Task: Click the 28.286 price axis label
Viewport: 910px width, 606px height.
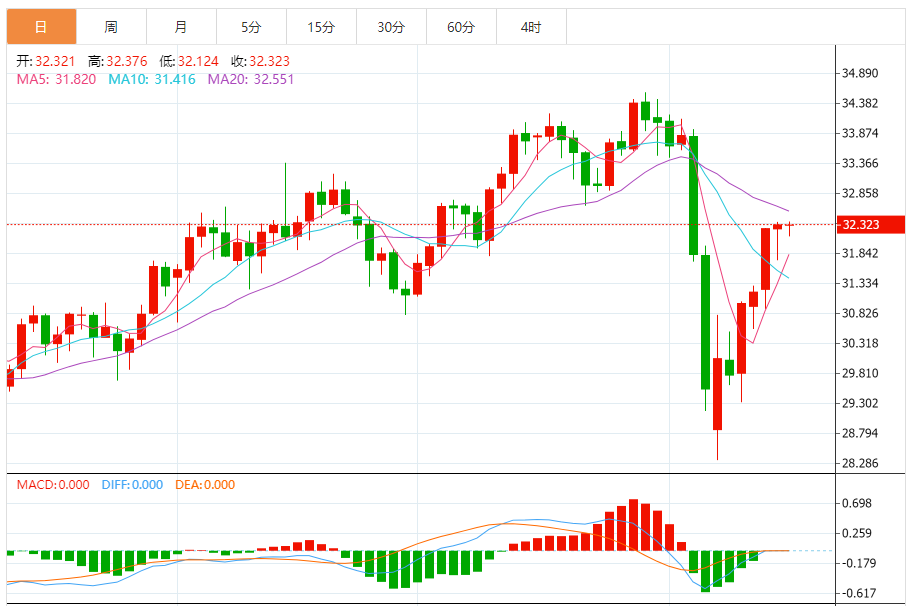Action: click(x=860, y=463)
